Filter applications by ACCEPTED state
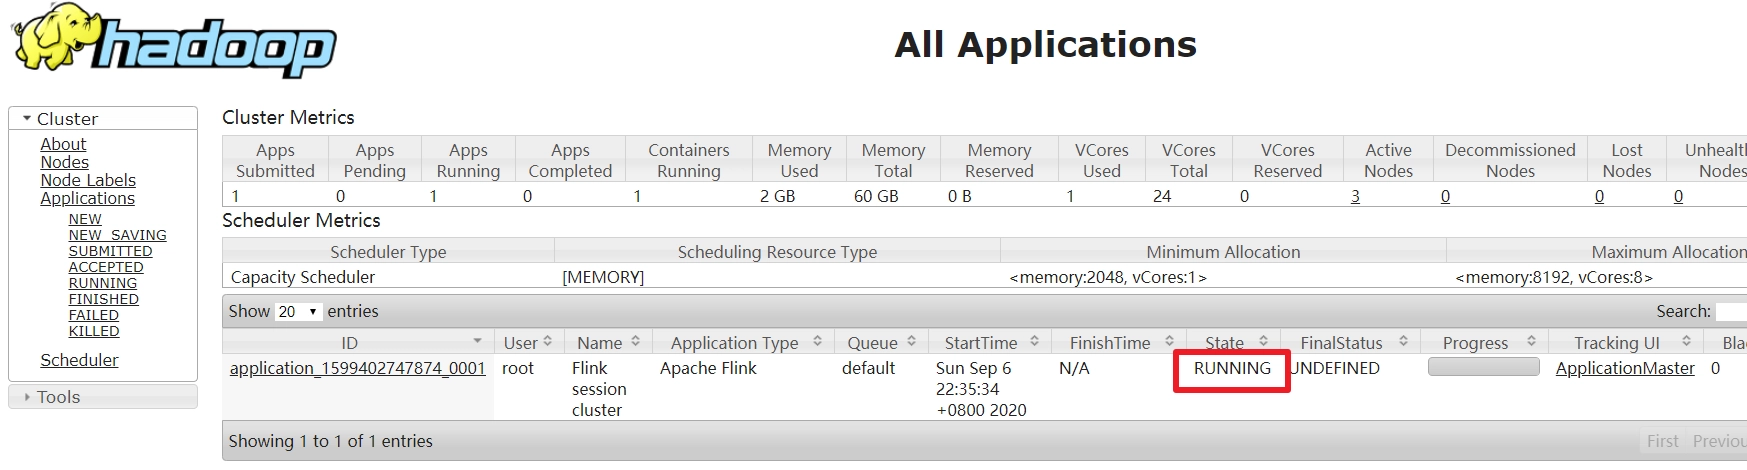The height and width of the screenshot is (470, 1747). (x=106, y=267)
